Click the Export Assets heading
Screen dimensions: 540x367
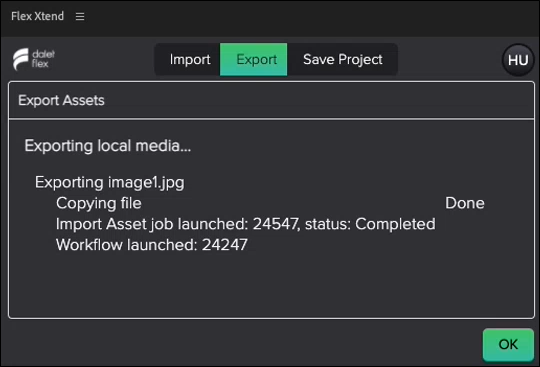click(x=61, y=101)
